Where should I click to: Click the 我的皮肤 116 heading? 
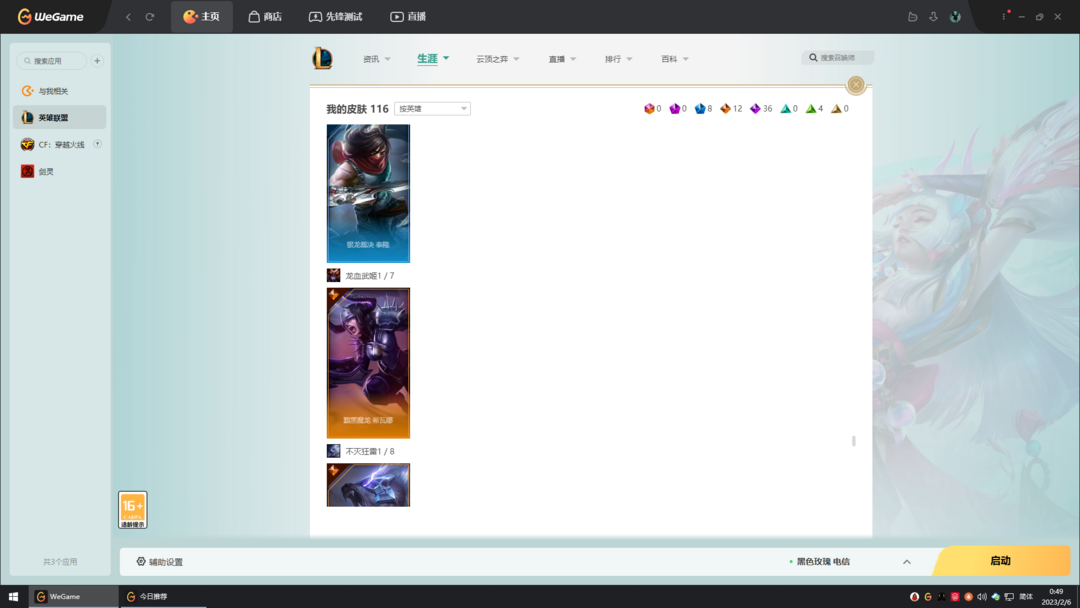tap(357, 109)
